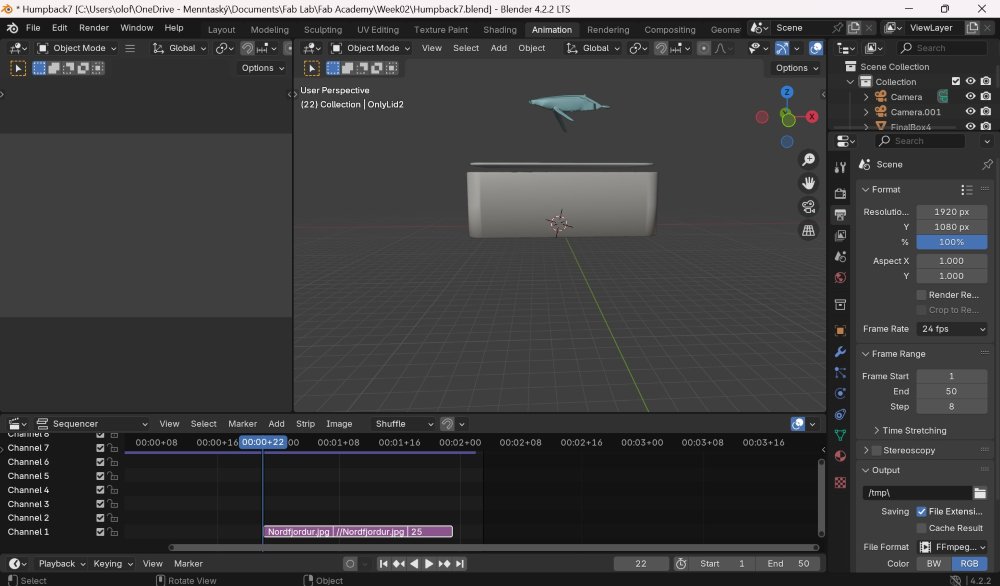Exclude Collection from view layer checkbox
This screenshot has height=586, width=1000.
tap(955, 81)
